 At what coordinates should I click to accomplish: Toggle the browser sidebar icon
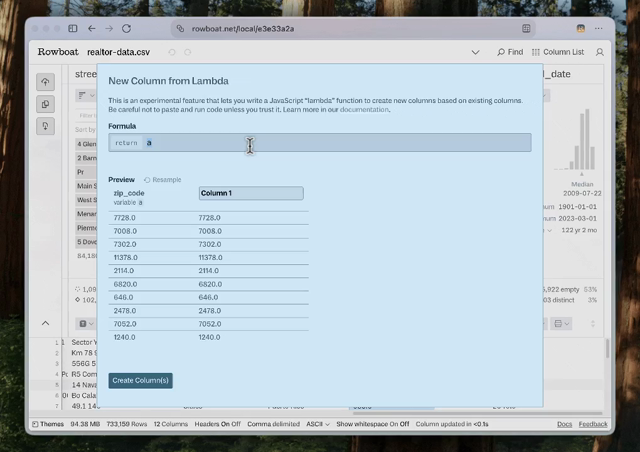point(73,28)
